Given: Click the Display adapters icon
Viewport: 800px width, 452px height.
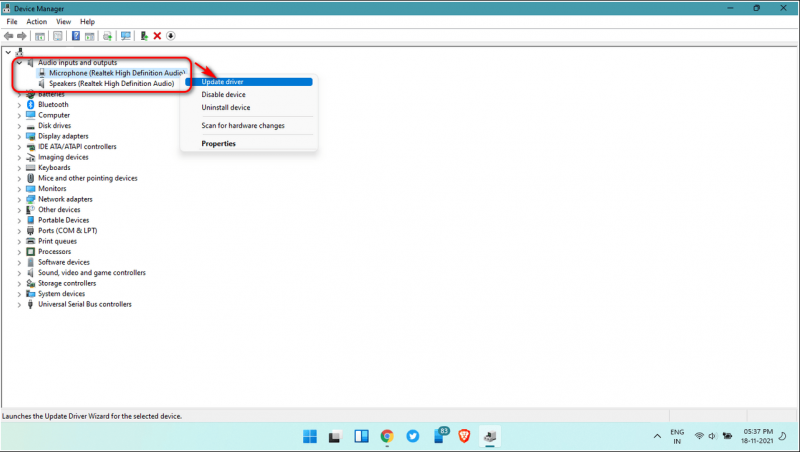Looking at the screenshot, I should click(30, 136).
